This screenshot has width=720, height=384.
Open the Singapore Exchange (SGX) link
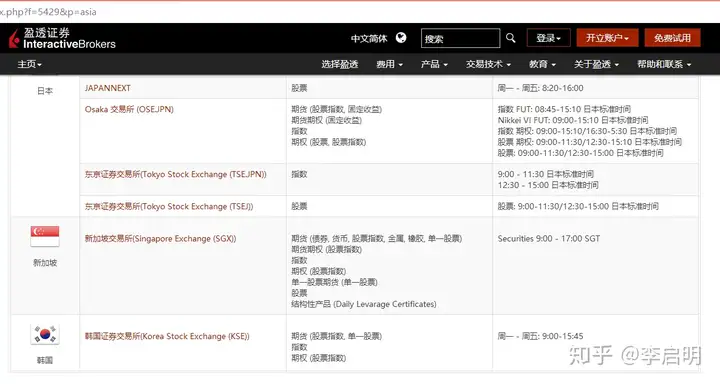[160, 239]
